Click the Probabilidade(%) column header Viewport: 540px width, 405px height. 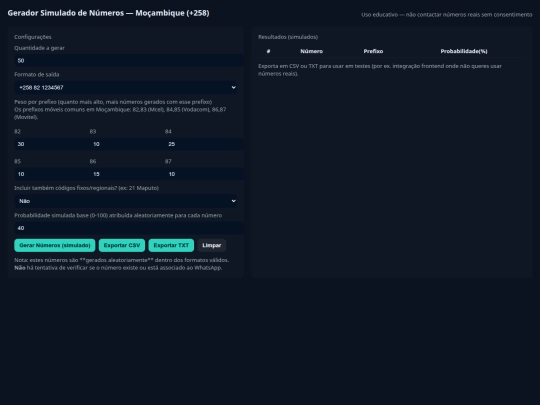coord(464,51)
